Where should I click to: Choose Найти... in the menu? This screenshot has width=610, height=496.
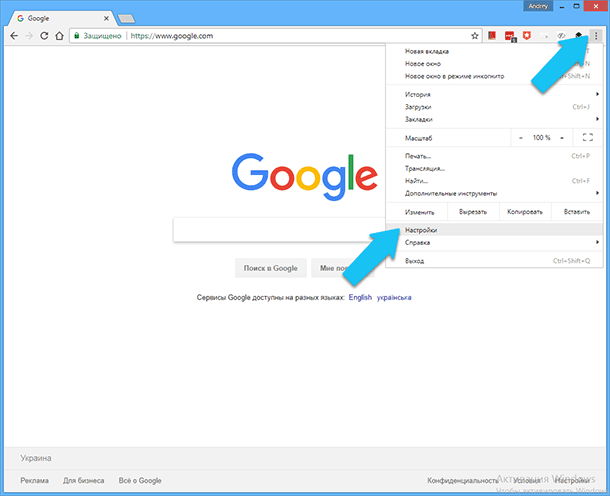[494, 181]
